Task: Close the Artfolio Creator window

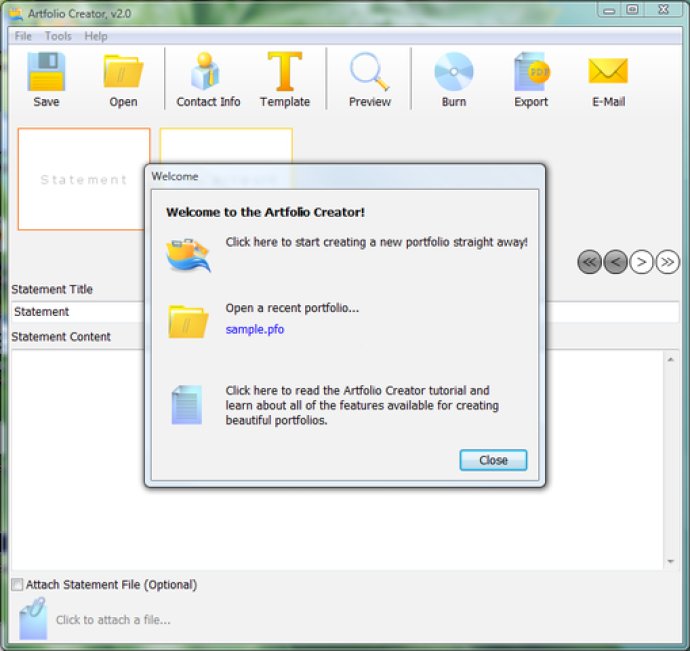Action: point(663,10)
